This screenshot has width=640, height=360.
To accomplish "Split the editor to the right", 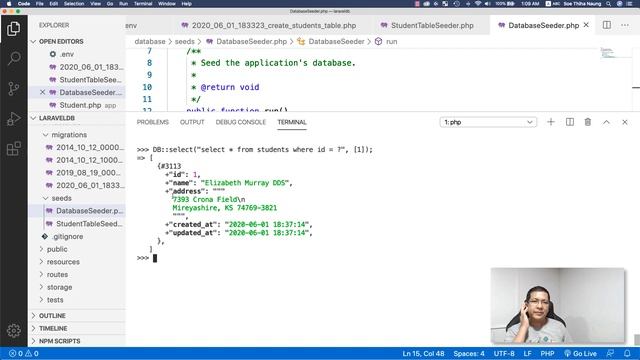I will 607,25.
